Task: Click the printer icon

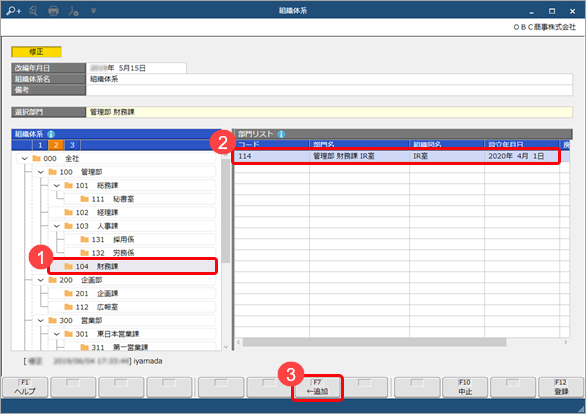Action: 53,11
